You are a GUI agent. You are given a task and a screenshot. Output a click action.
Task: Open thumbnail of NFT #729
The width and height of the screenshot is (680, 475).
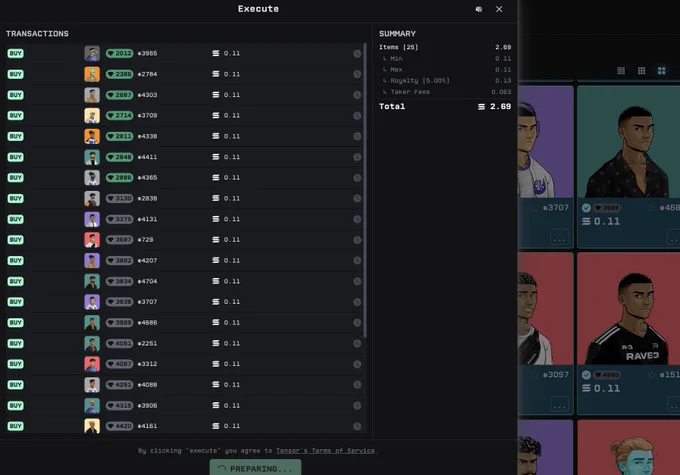point(92,239)
